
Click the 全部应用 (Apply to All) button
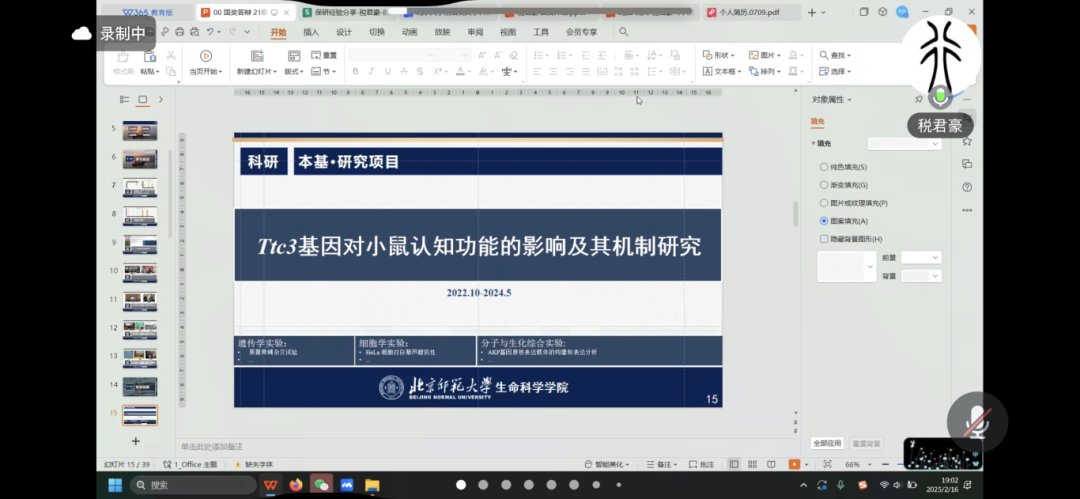pyautogui.click(x=827, y=443)
